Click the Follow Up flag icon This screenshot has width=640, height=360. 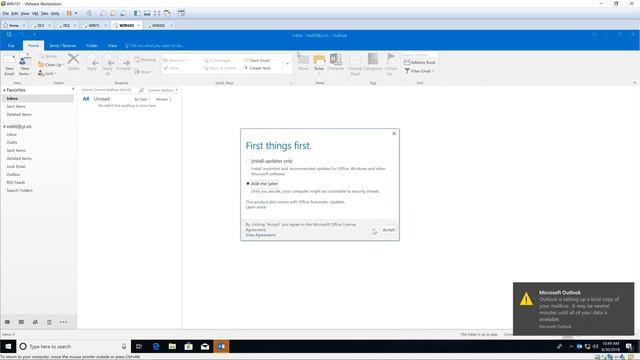click(391, 64)
